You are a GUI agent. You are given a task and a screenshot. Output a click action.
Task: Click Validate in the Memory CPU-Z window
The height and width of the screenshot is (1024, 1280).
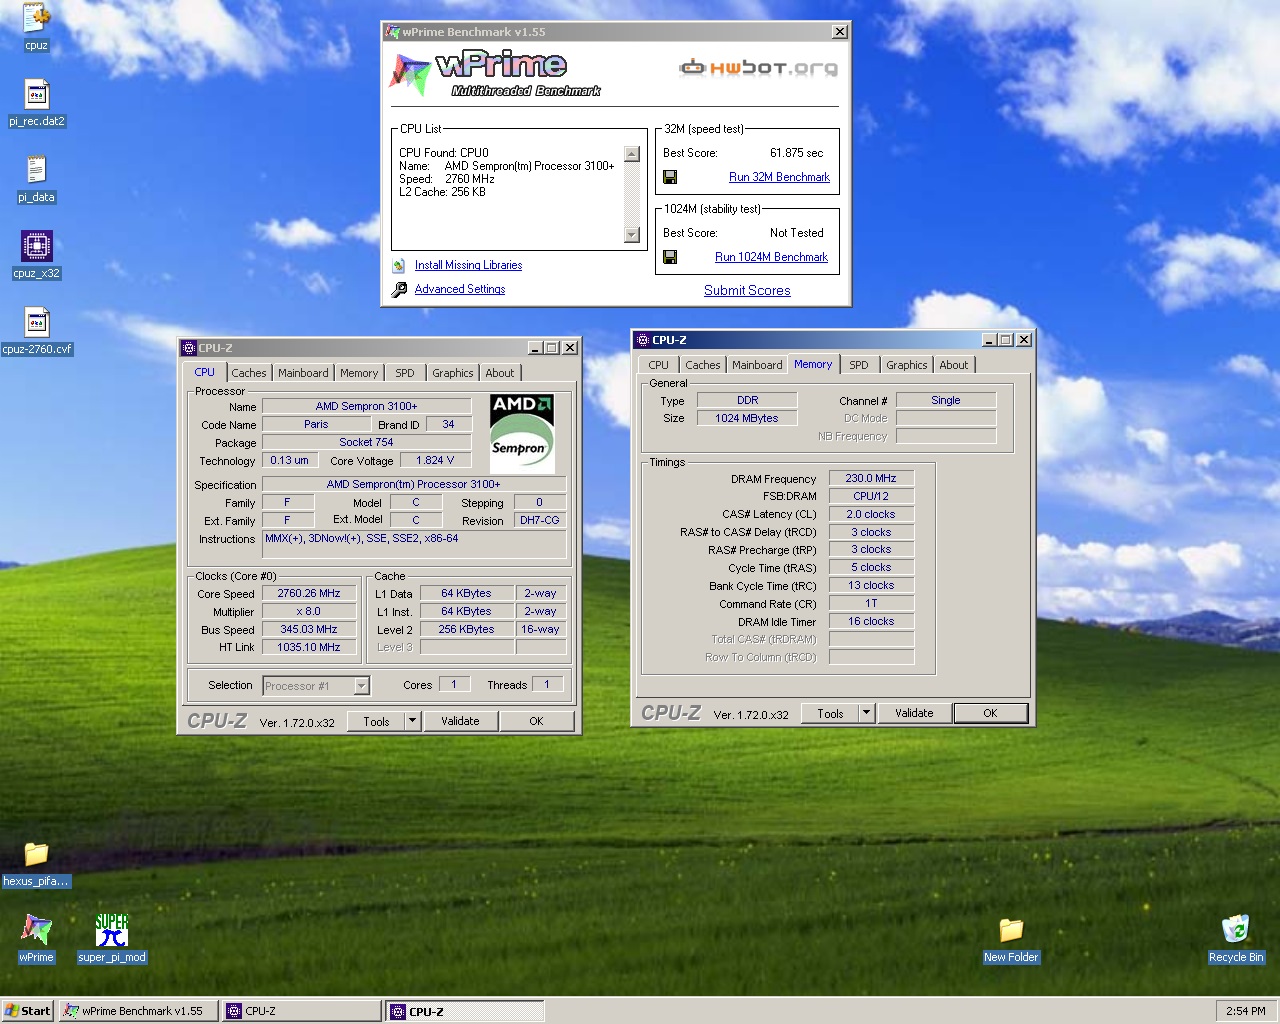pyautogui.click(x=914, y=713)
